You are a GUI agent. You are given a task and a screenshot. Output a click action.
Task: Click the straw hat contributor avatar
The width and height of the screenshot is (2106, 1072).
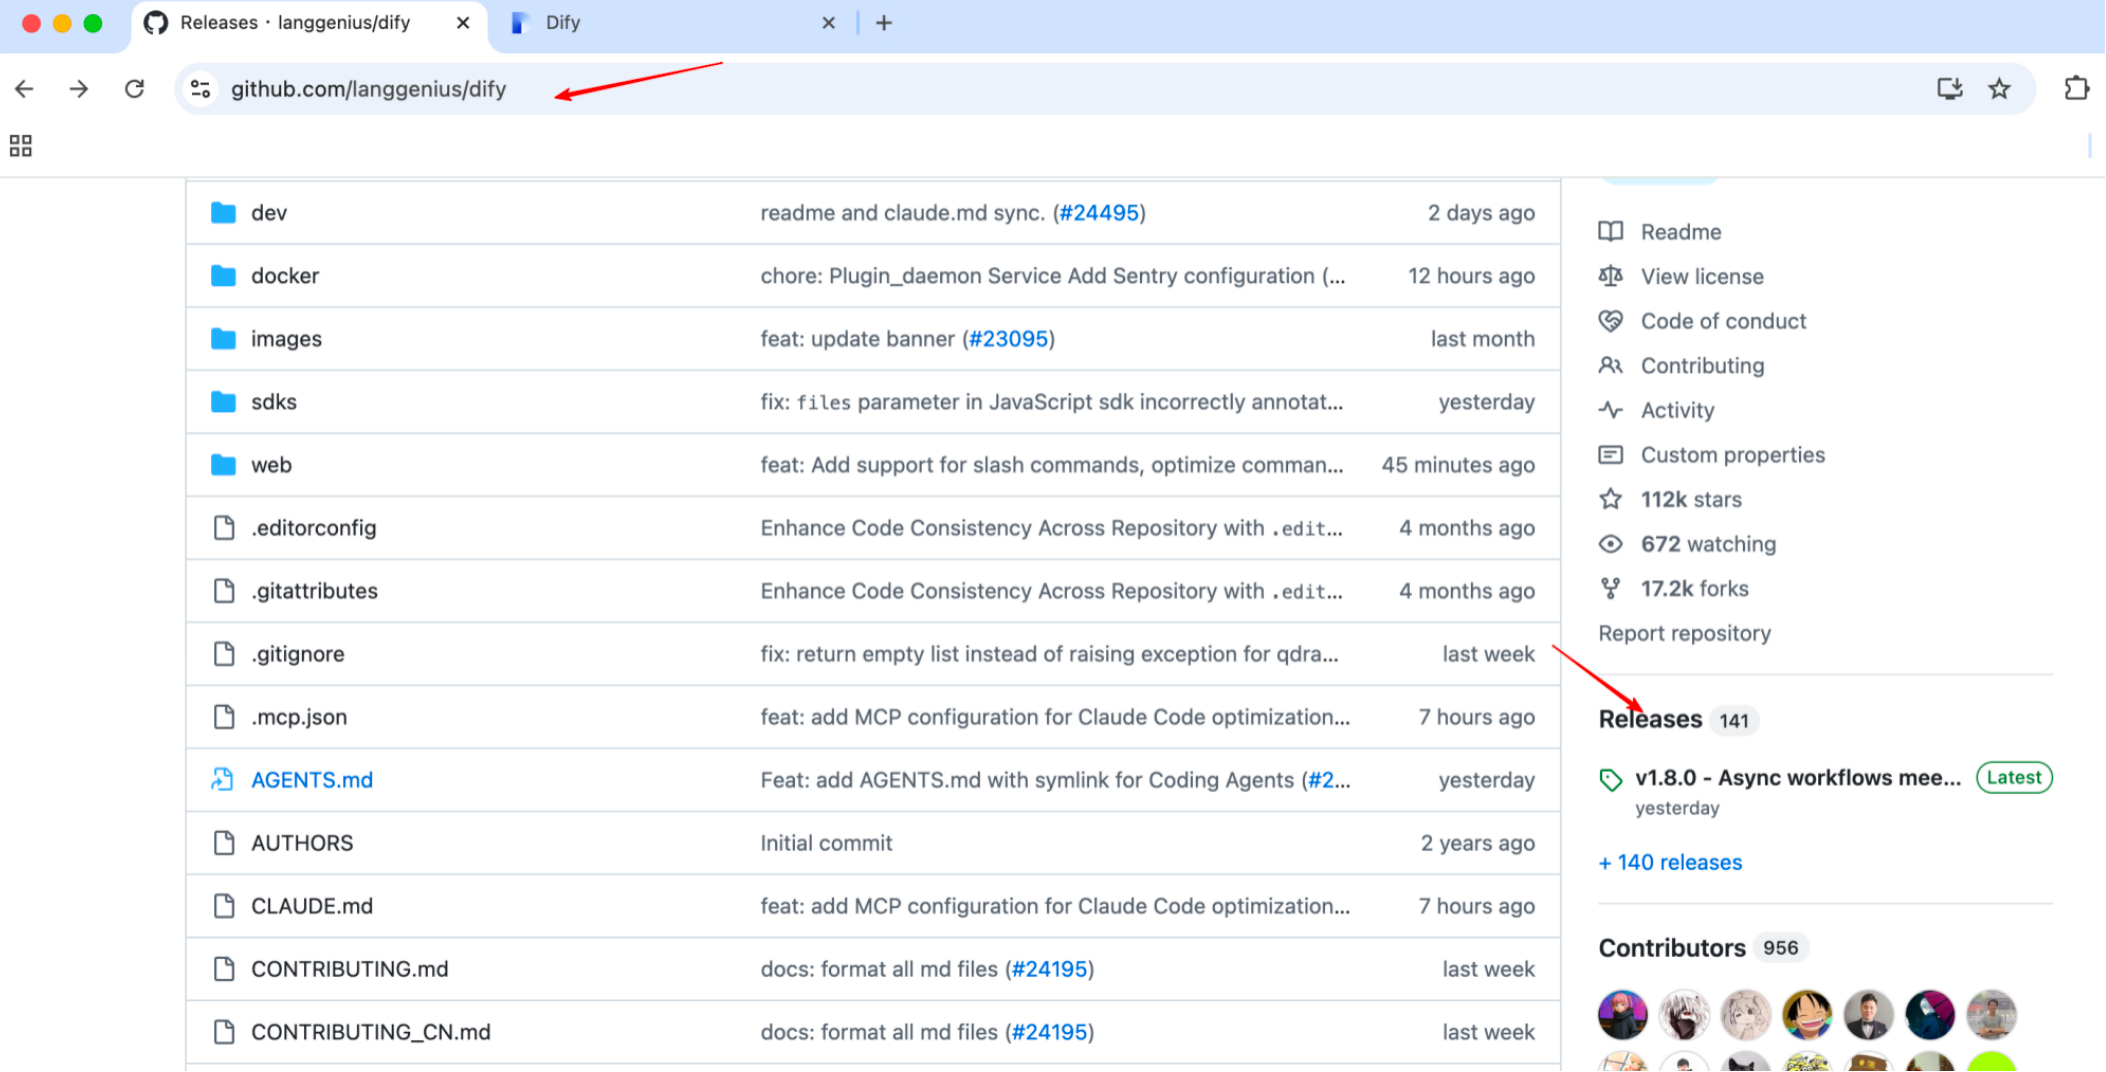click(x=1806, y=1015)
